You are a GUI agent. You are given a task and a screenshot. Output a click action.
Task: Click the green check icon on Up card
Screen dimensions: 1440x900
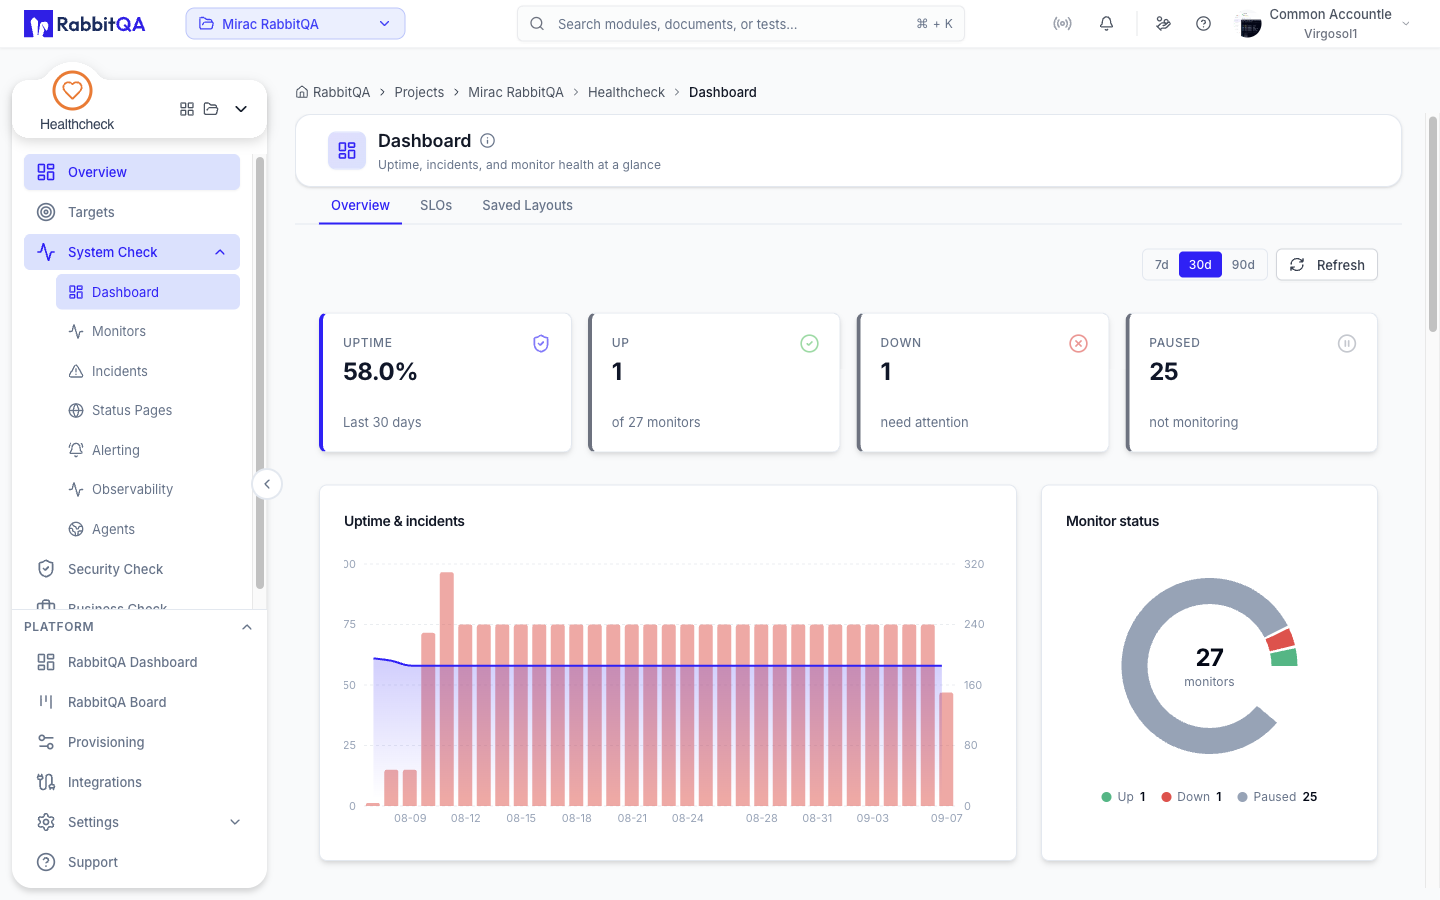[x=810, y=344]
